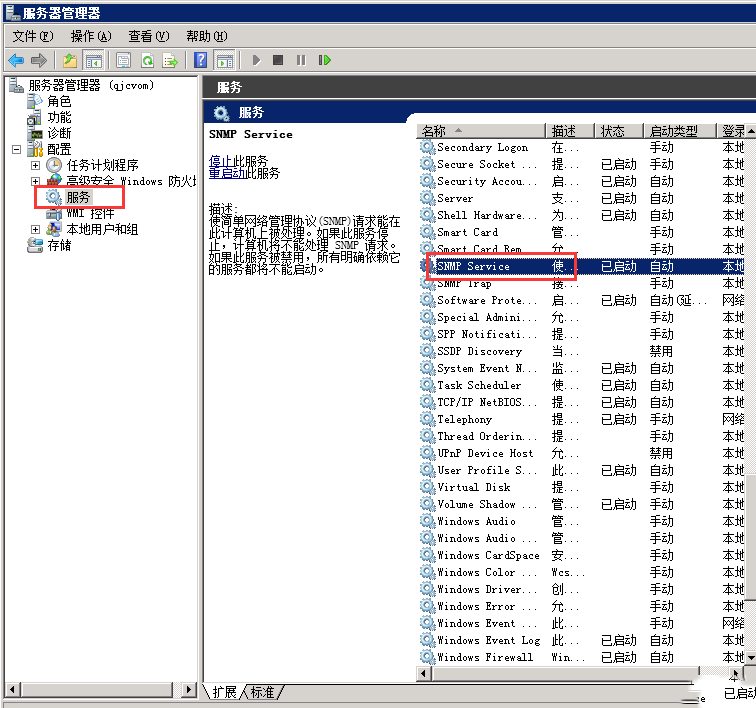Expand the 高级安全 Windows 防火墙 node
The width and height of the screenshot is (756, 708).
pos(35,181)
